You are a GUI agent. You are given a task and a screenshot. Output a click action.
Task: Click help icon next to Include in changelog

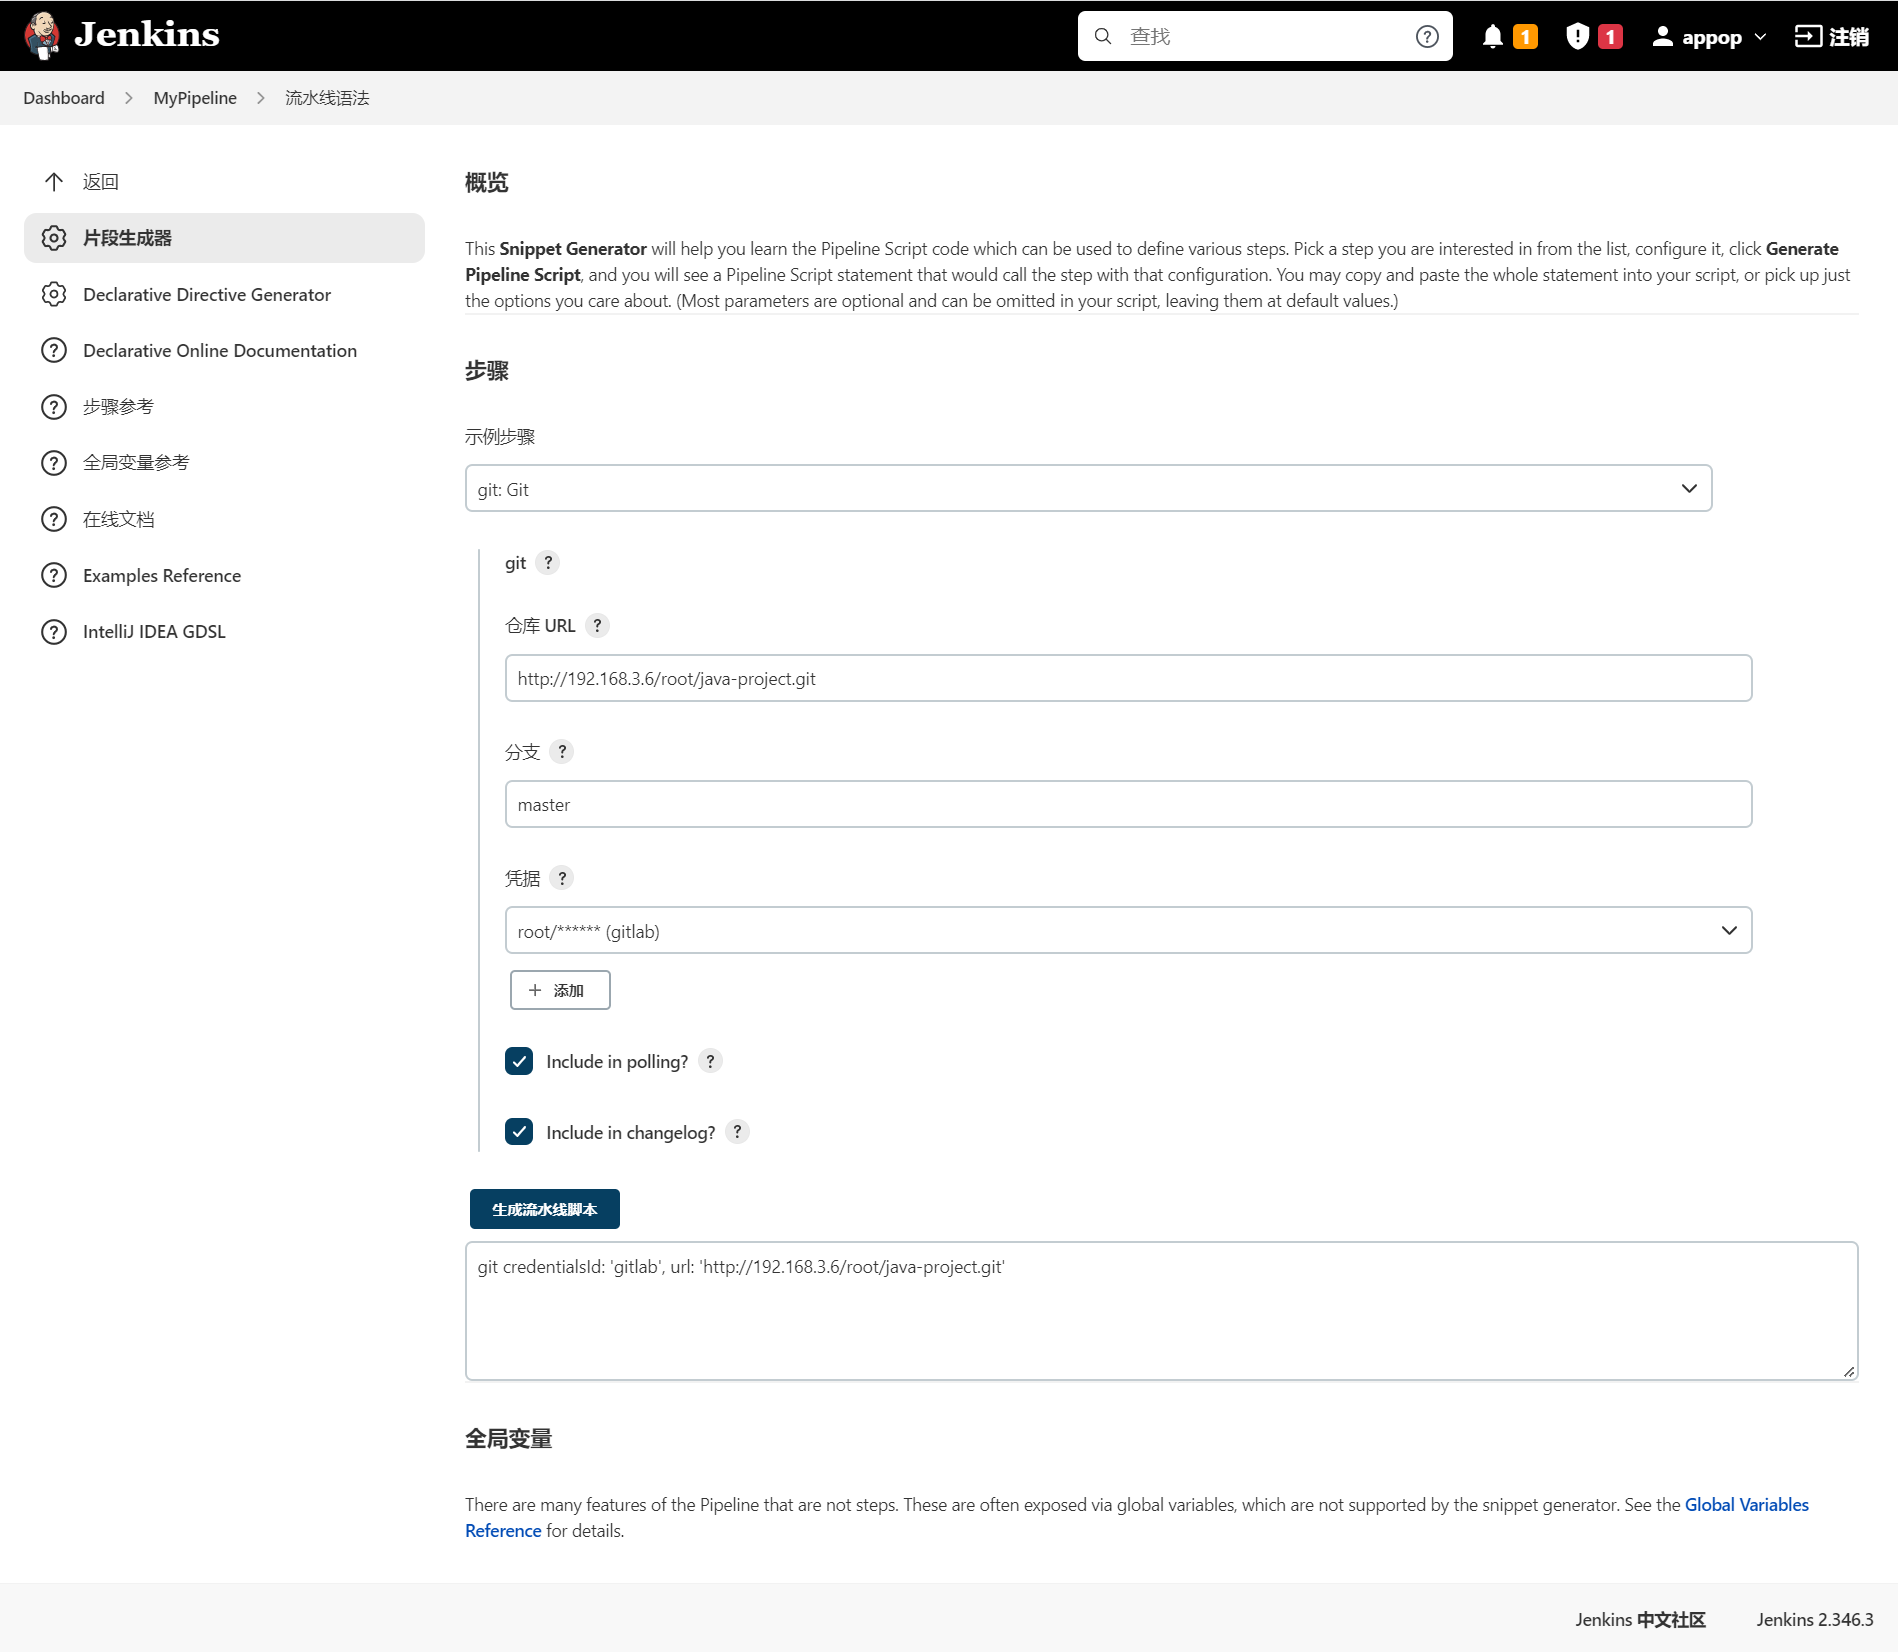pos(737,1132)
